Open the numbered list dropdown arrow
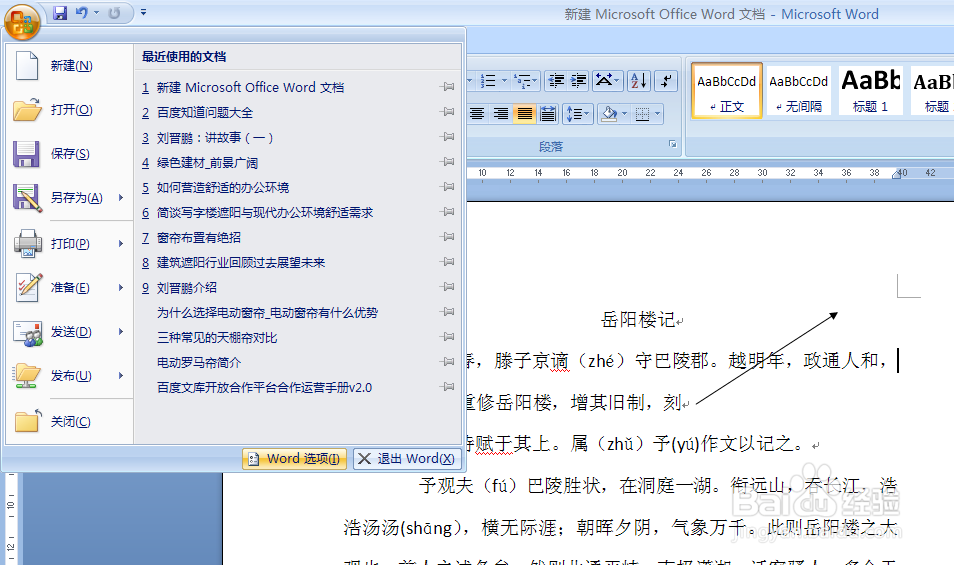The image size is (954, 565). 504,81
